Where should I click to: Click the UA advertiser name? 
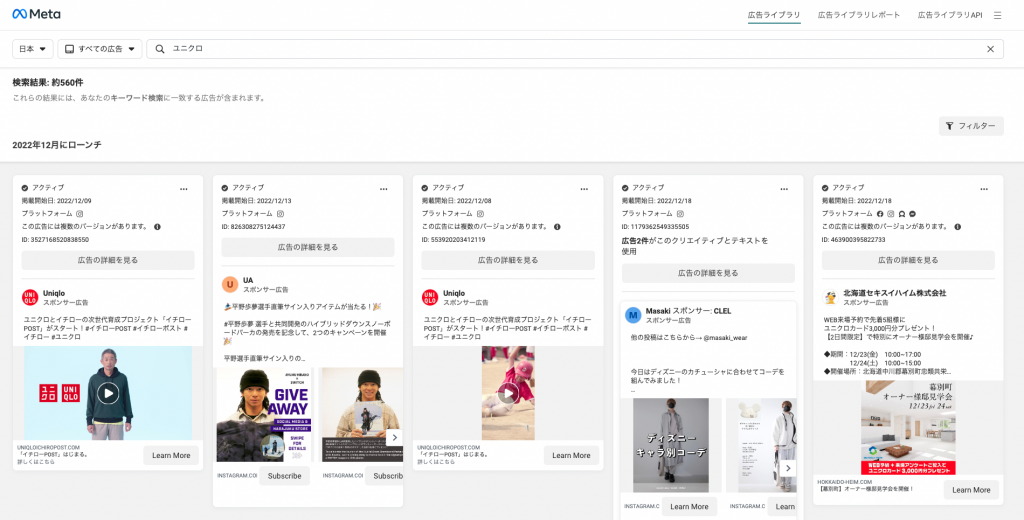[248, 280]
